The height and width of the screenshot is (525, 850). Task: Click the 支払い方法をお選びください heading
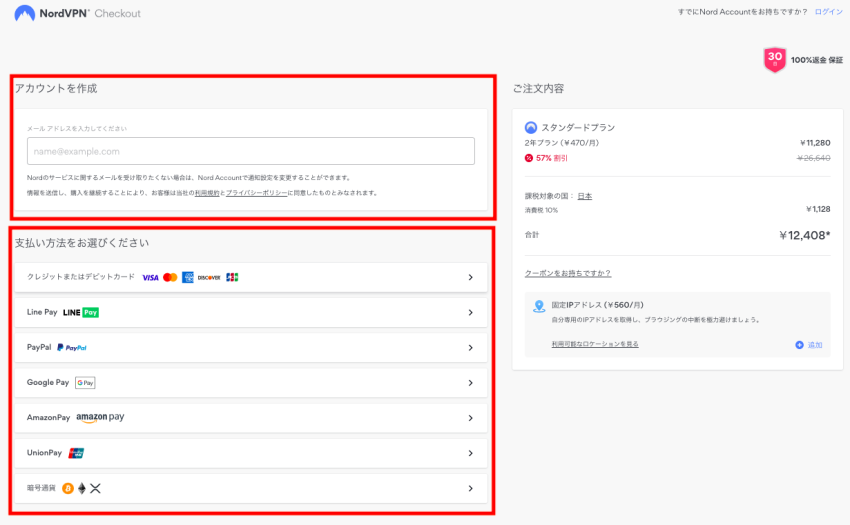point(82,242)
